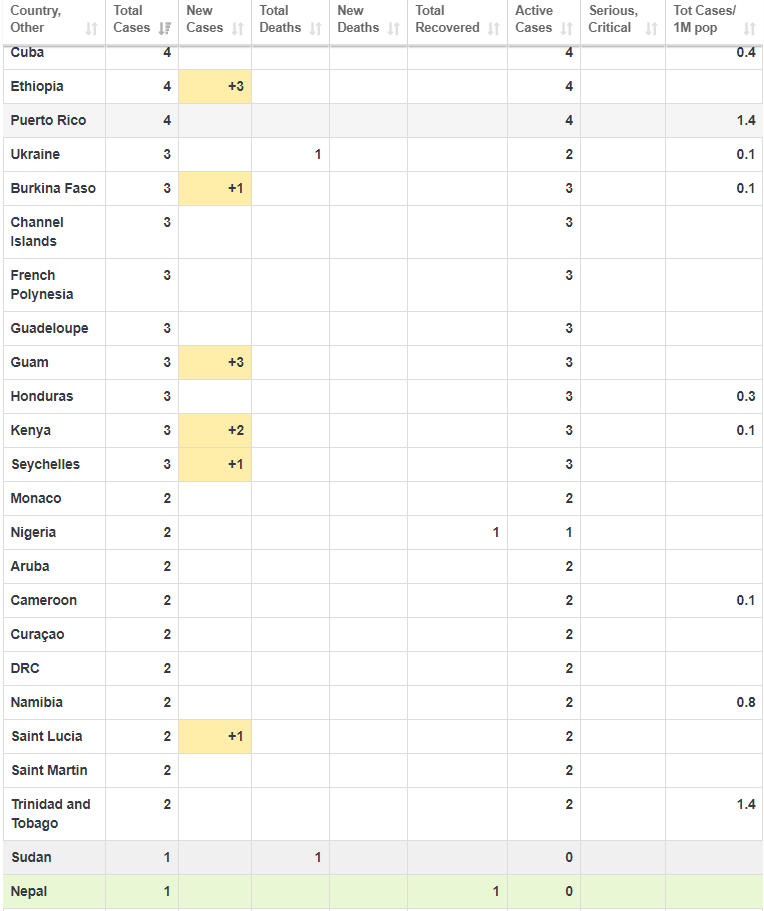Screen dimensions: 764x911
Task: Select the Puerto Rico row label
Action: click(48, 121)
